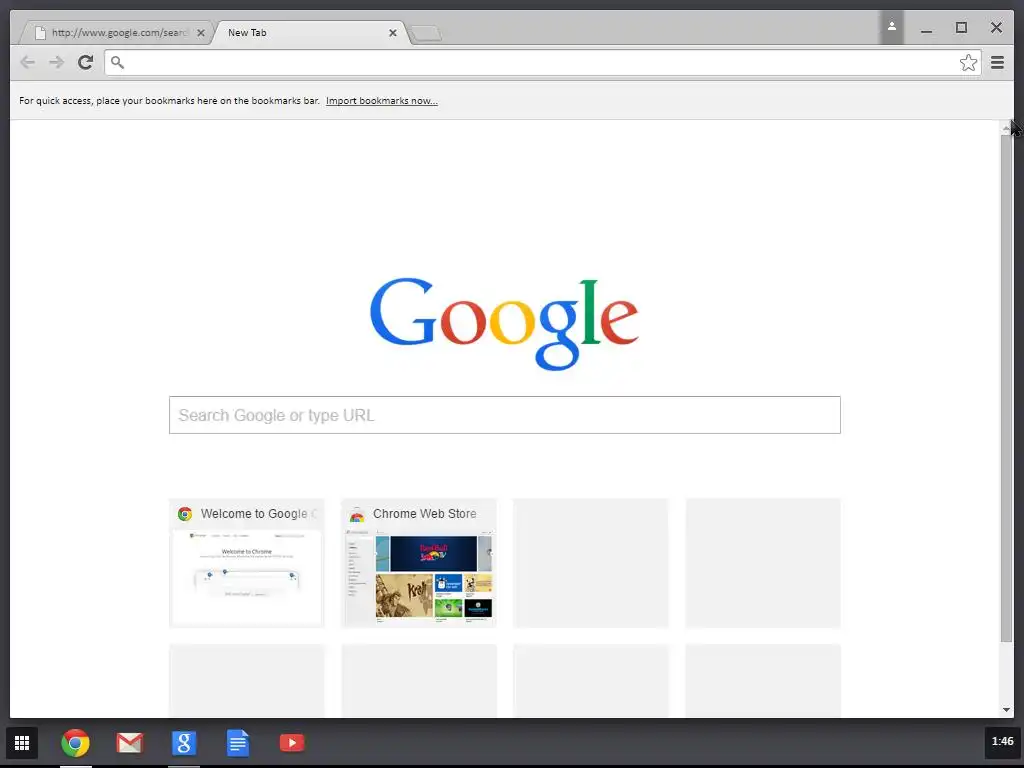This screenshot has height=768, width=1024.
Task: Maximize the browser window
Action: tap(961, 27)
